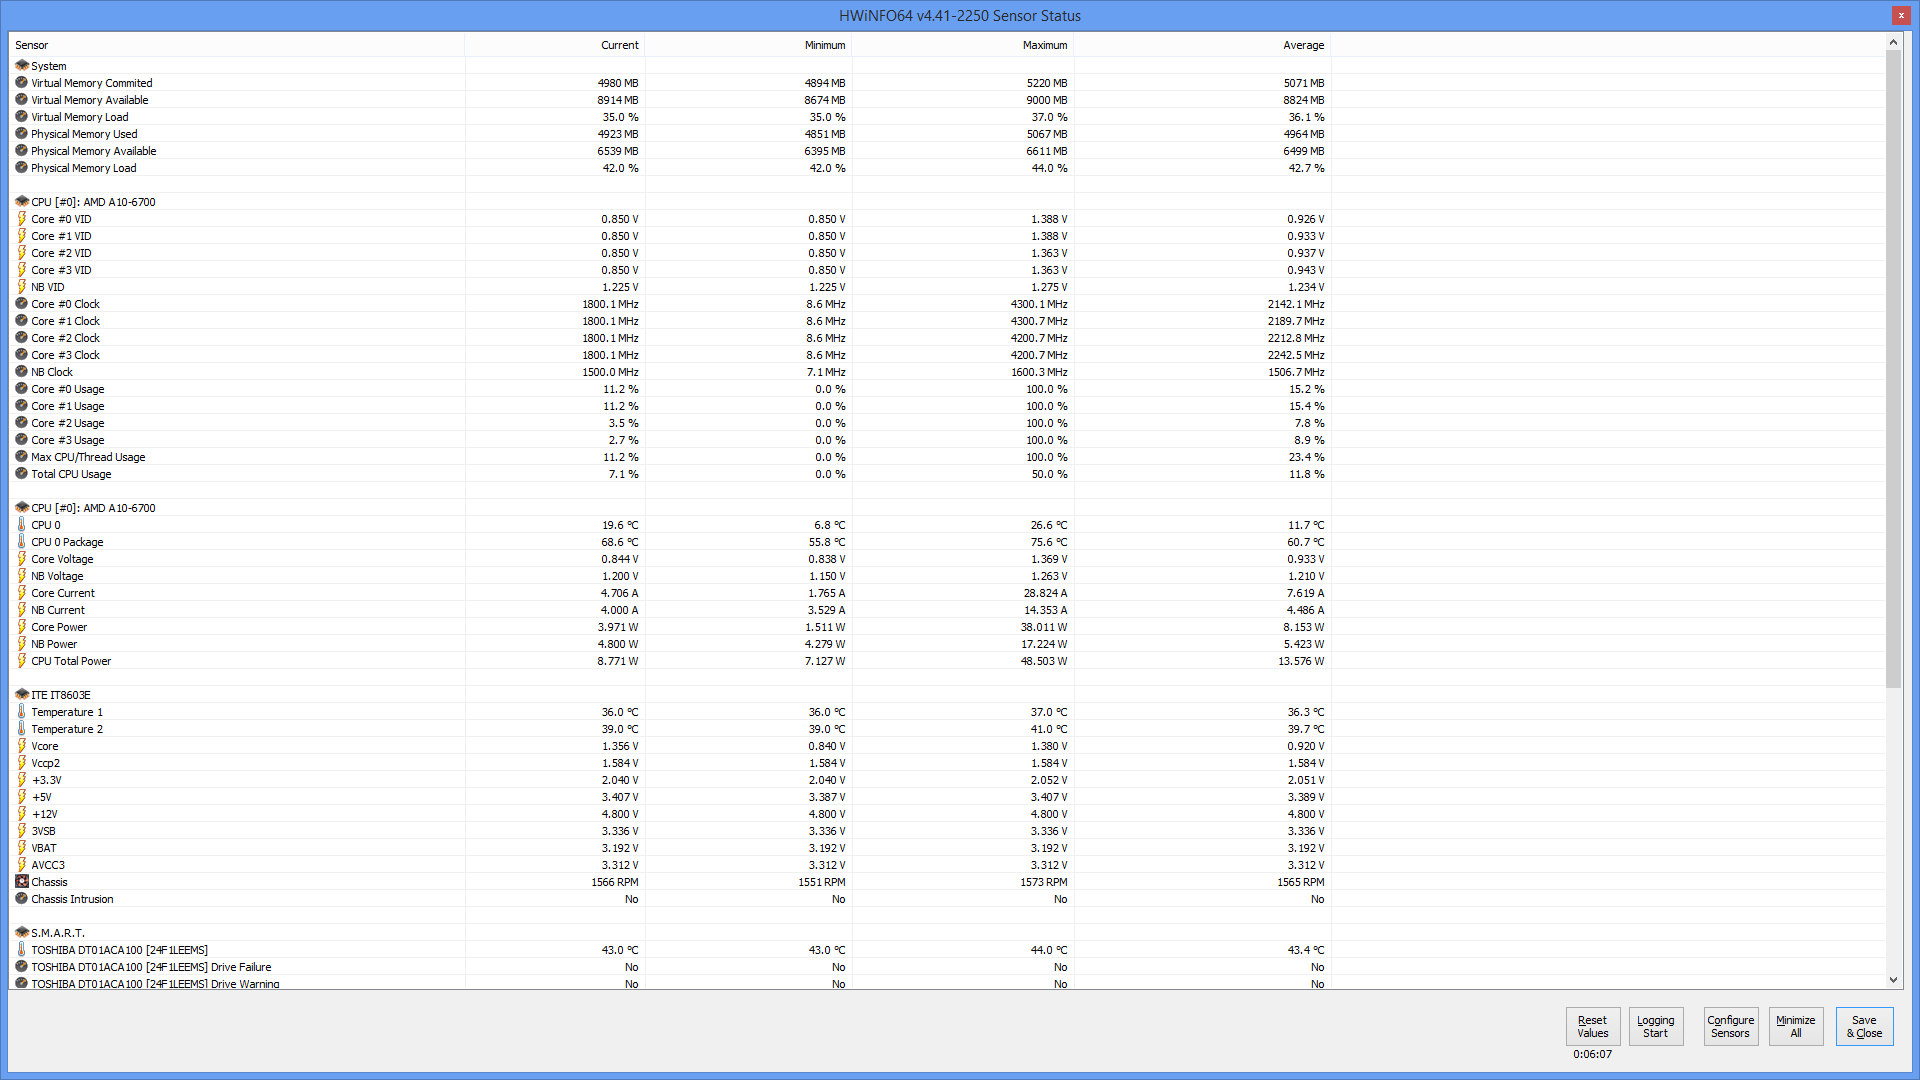Click the TOSHIBA drive temperature thermometer icon

tap(22, 950)
